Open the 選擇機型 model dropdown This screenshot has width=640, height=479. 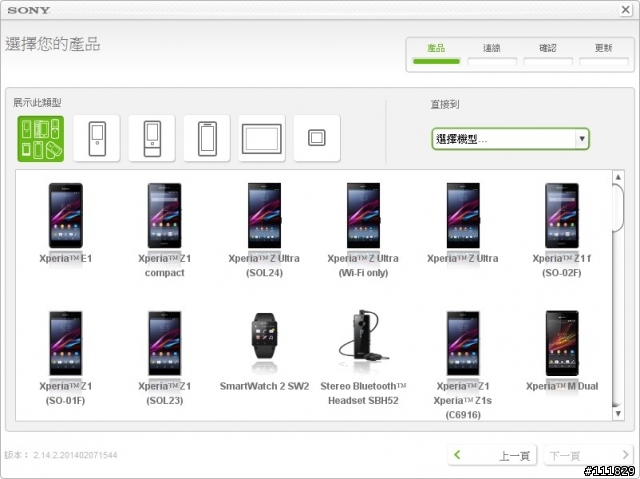(x=511, y=139)
